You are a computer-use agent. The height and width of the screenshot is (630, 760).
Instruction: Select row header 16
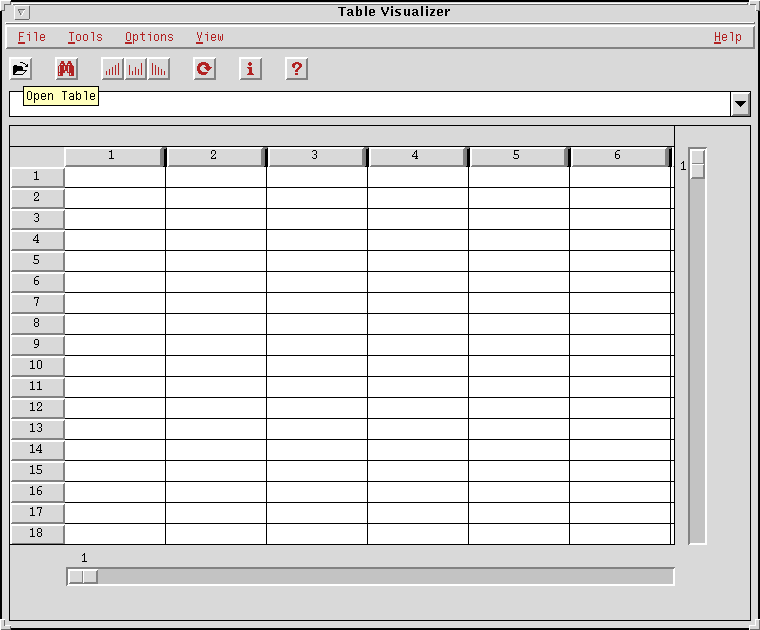pyautogui.click(x=37, y=492)
